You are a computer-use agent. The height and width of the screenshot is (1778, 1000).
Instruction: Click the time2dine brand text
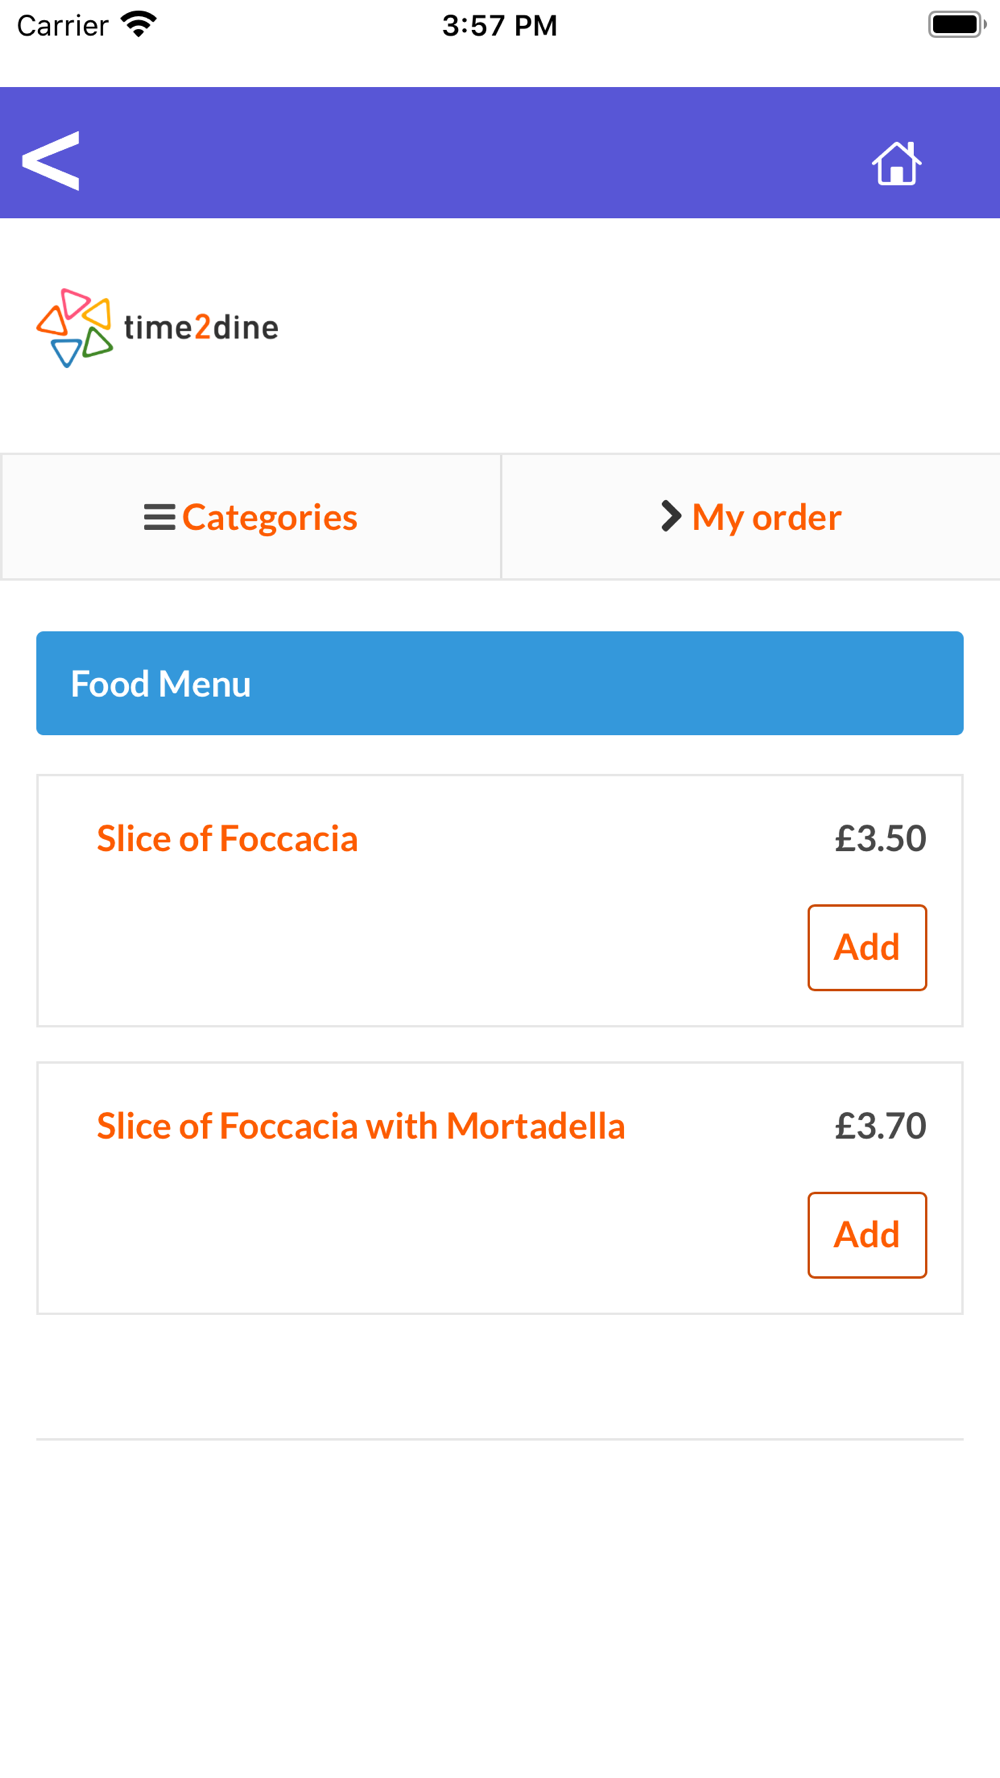click(201, 327)
